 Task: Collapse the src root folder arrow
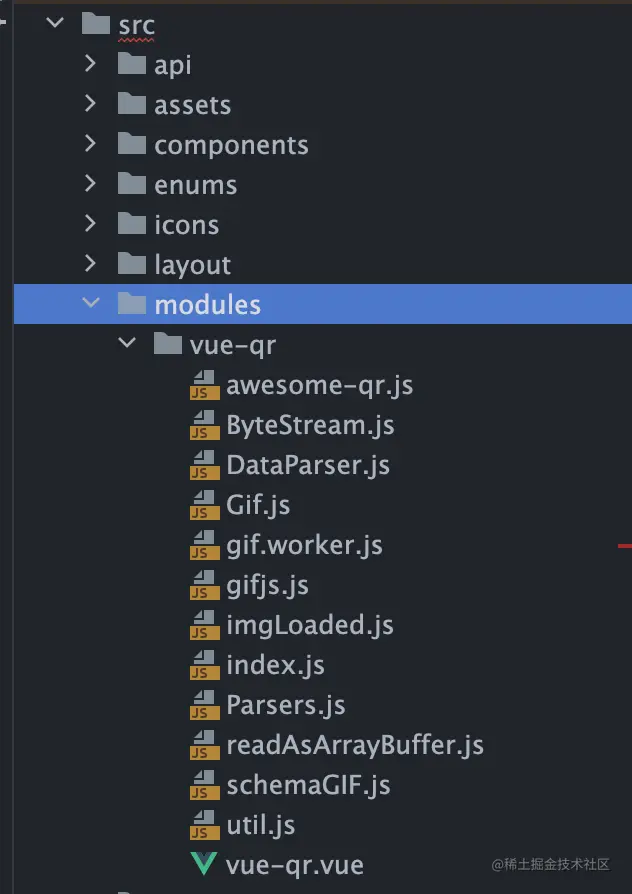point(55,22)
